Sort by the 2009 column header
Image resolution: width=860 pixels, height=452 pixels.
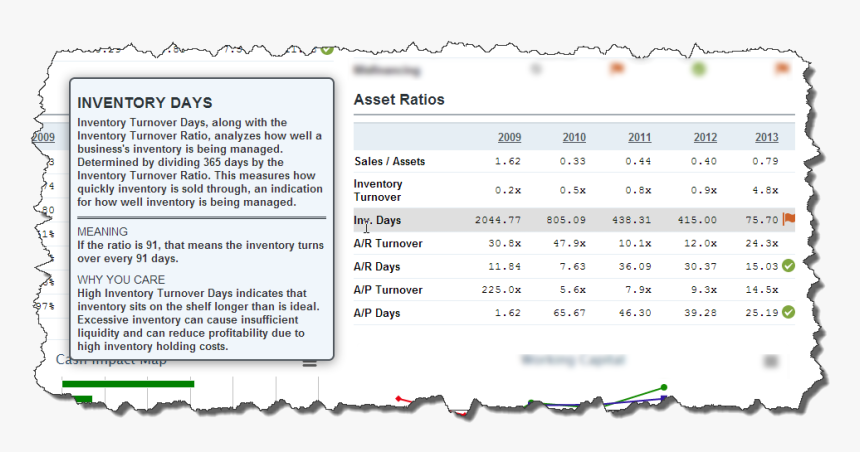[x=509, y=137]
